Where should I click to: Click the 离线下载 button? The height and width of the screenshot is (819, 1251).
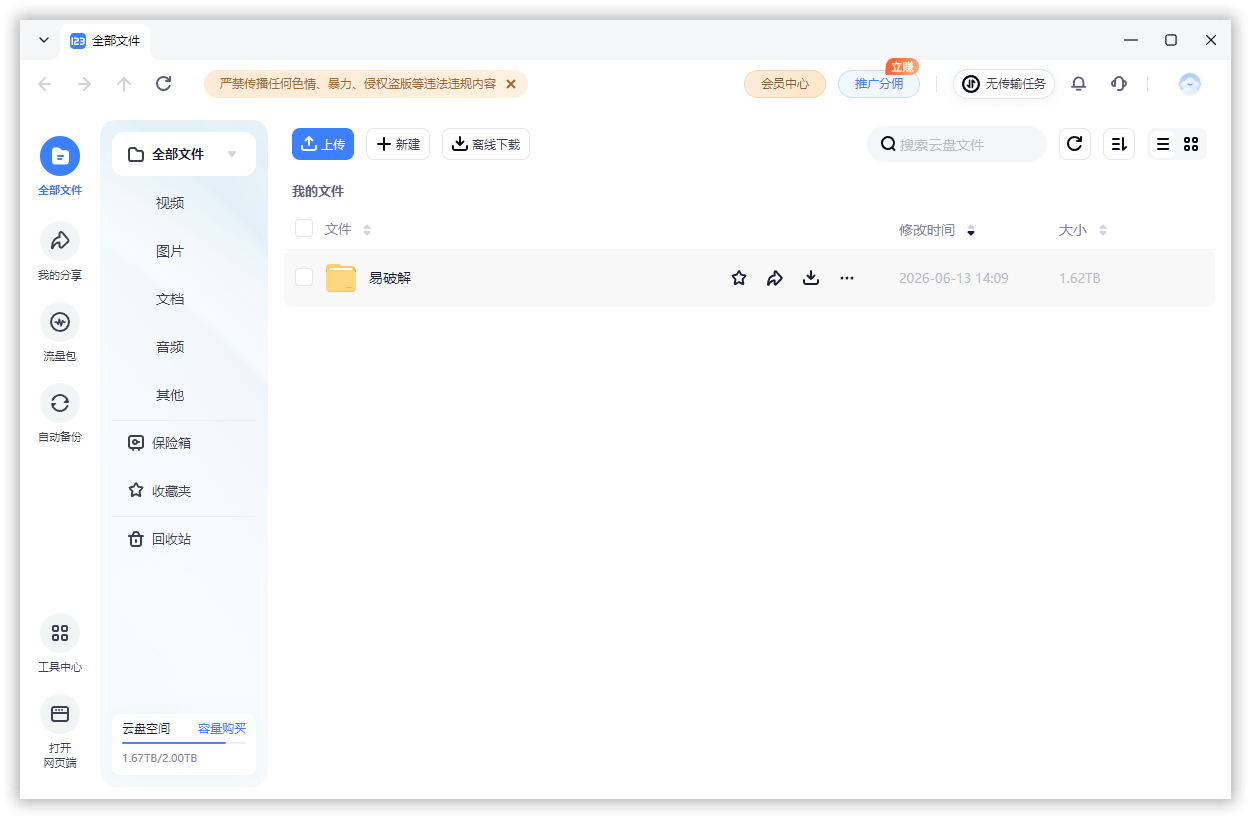(x=486, y=144)
